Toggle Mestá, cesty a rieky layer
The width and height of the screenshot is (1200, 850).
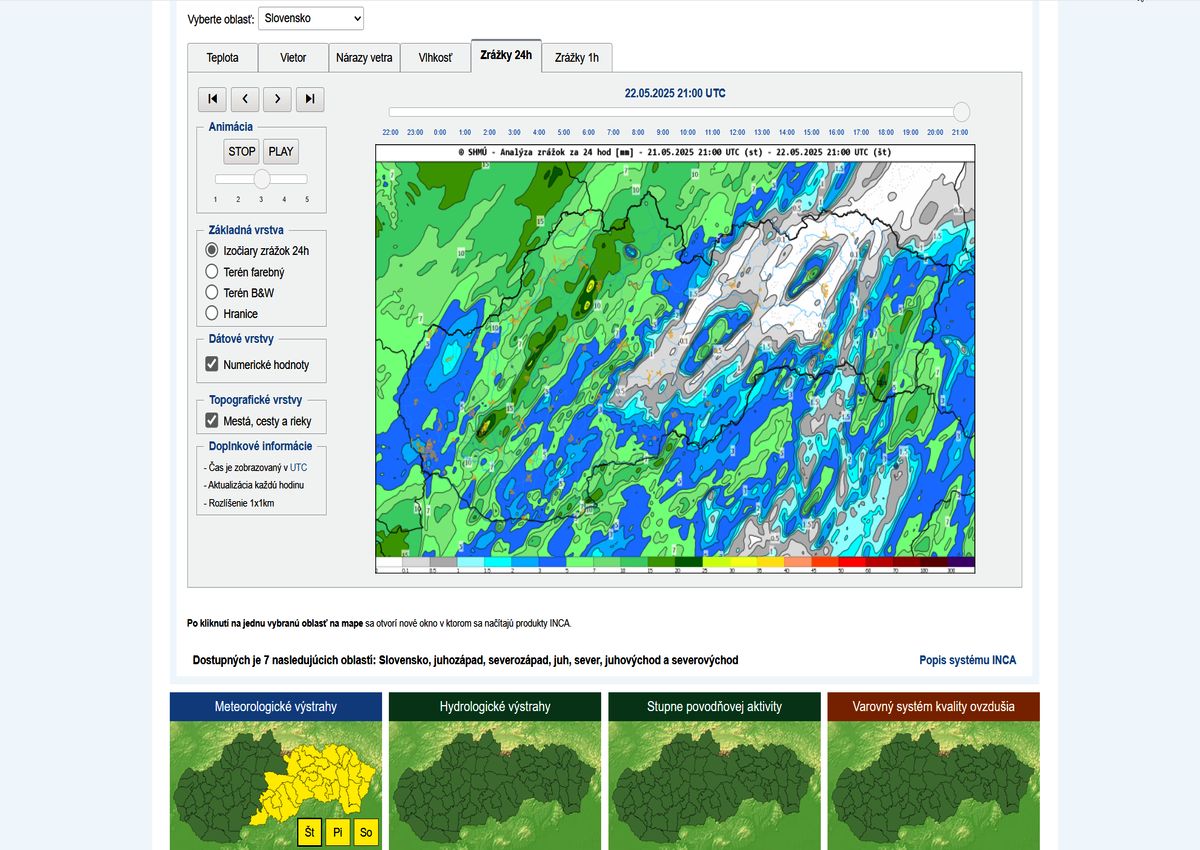(x=212, y=421)
